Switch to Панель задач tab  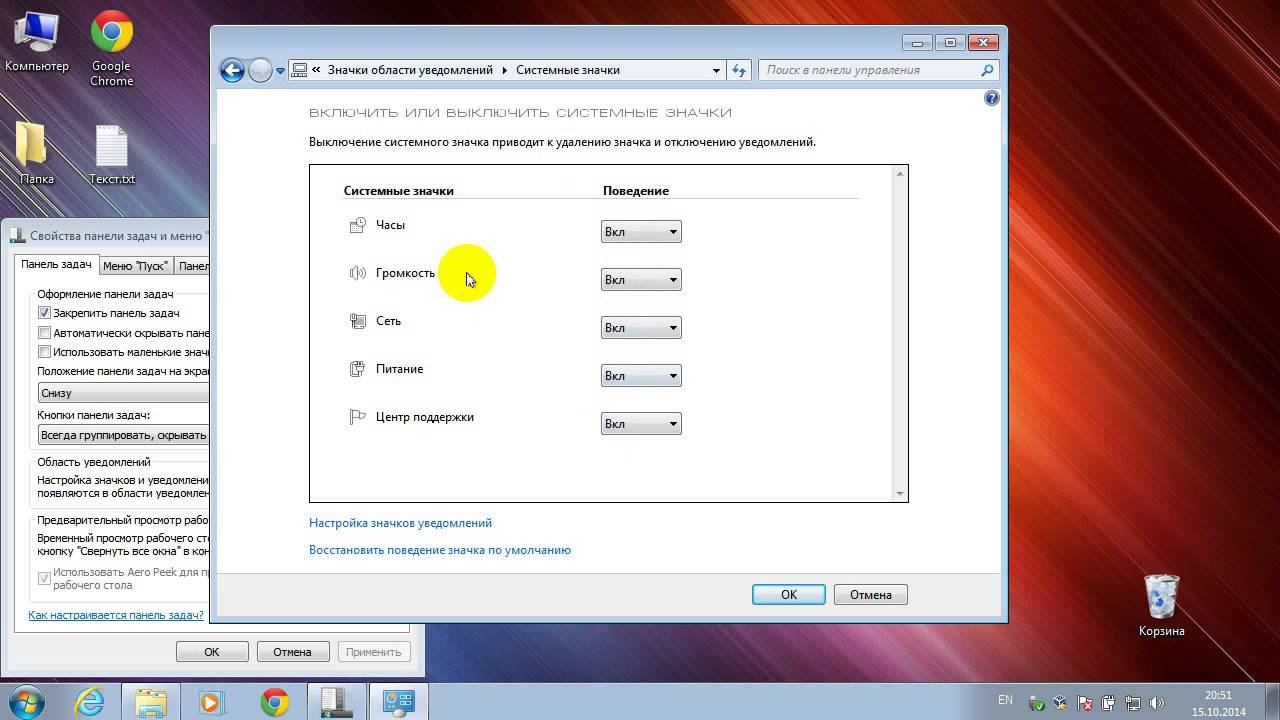56,264
